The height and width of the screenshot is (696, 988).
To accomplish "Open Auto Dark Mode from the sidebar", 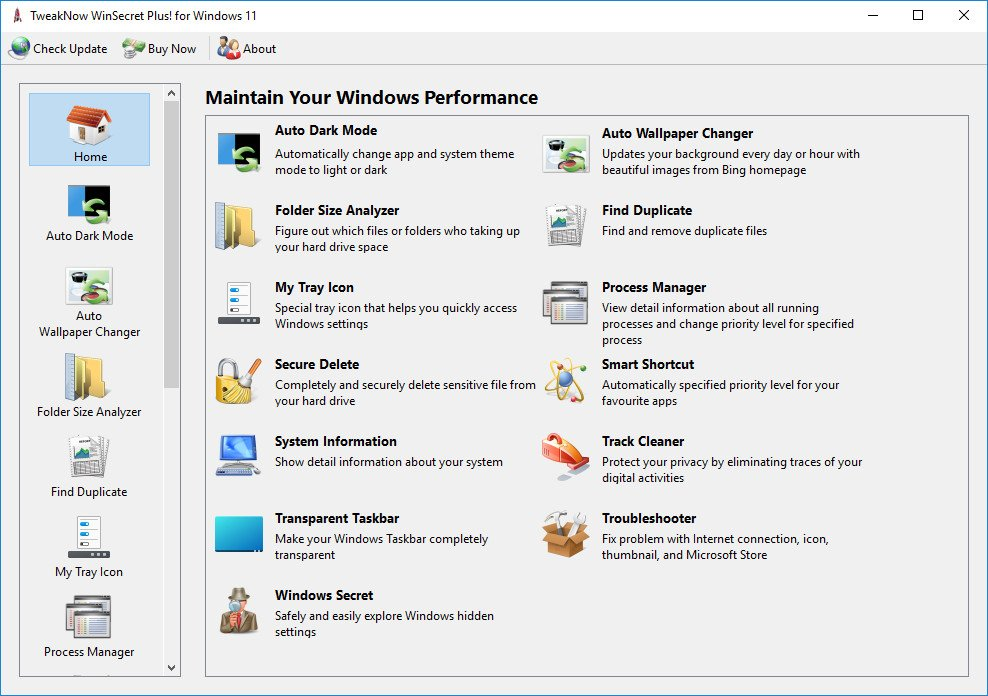I will (88, 205).
